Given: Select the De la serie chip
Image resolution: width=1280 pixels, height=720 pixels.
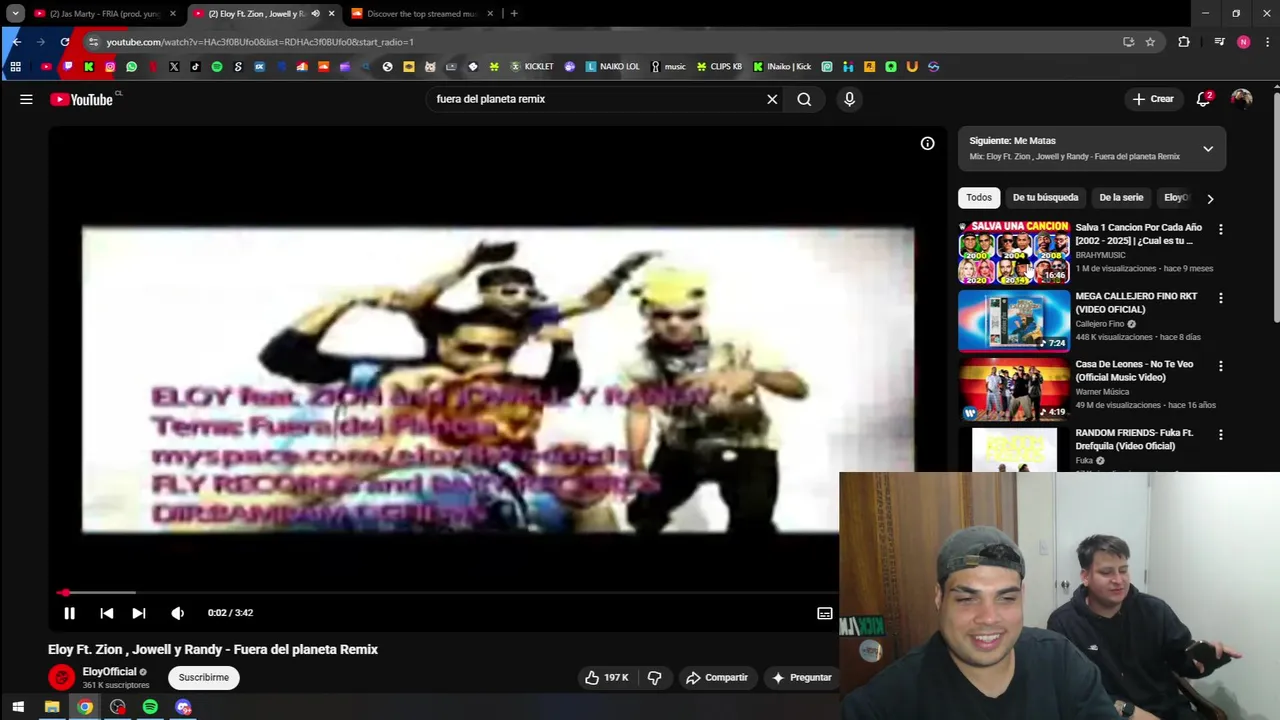Looking at the screenshot, I should (x=1121, y=197).
